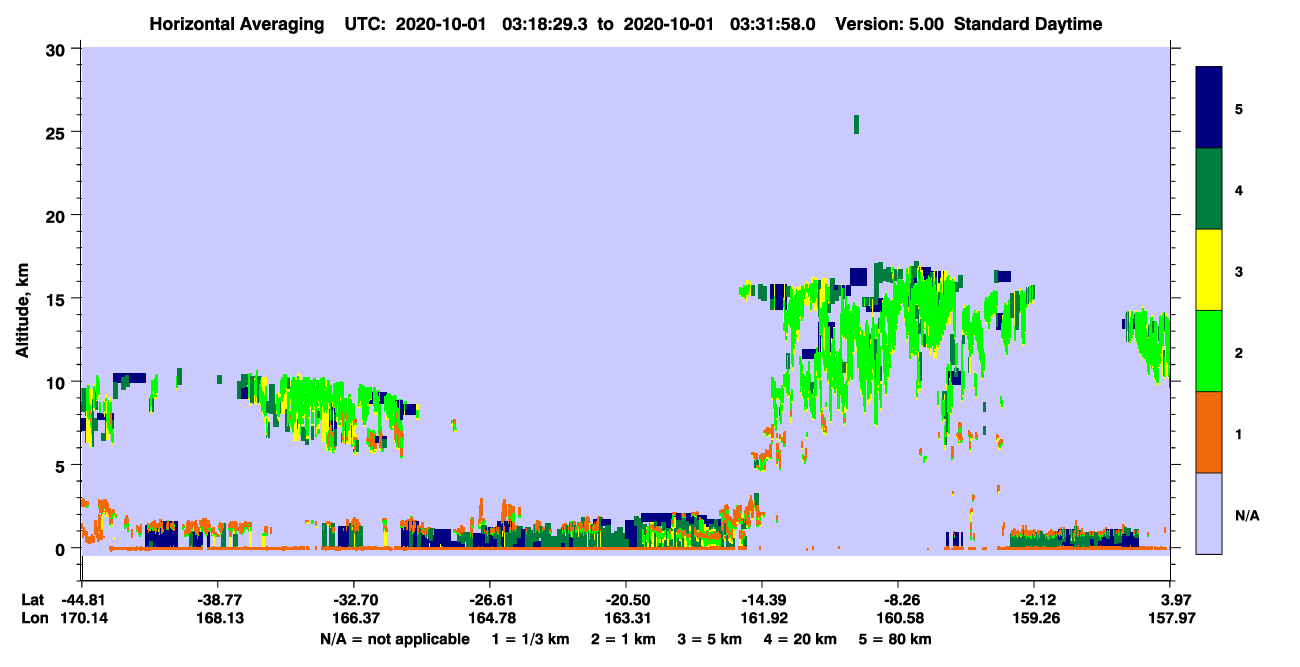Click the dark blue colorbar segment labeled 5
The image size is (1300, 667).
point(1209,108)
